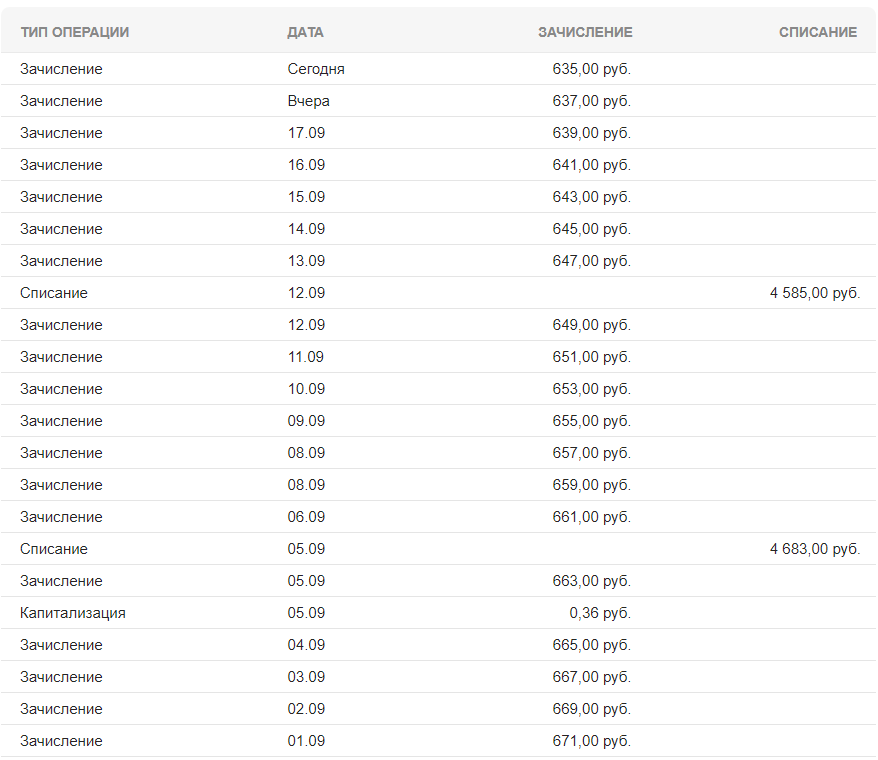Click the 14.09 date entry
This screenshot has width=878, height=760.
(x=306, y=229)
